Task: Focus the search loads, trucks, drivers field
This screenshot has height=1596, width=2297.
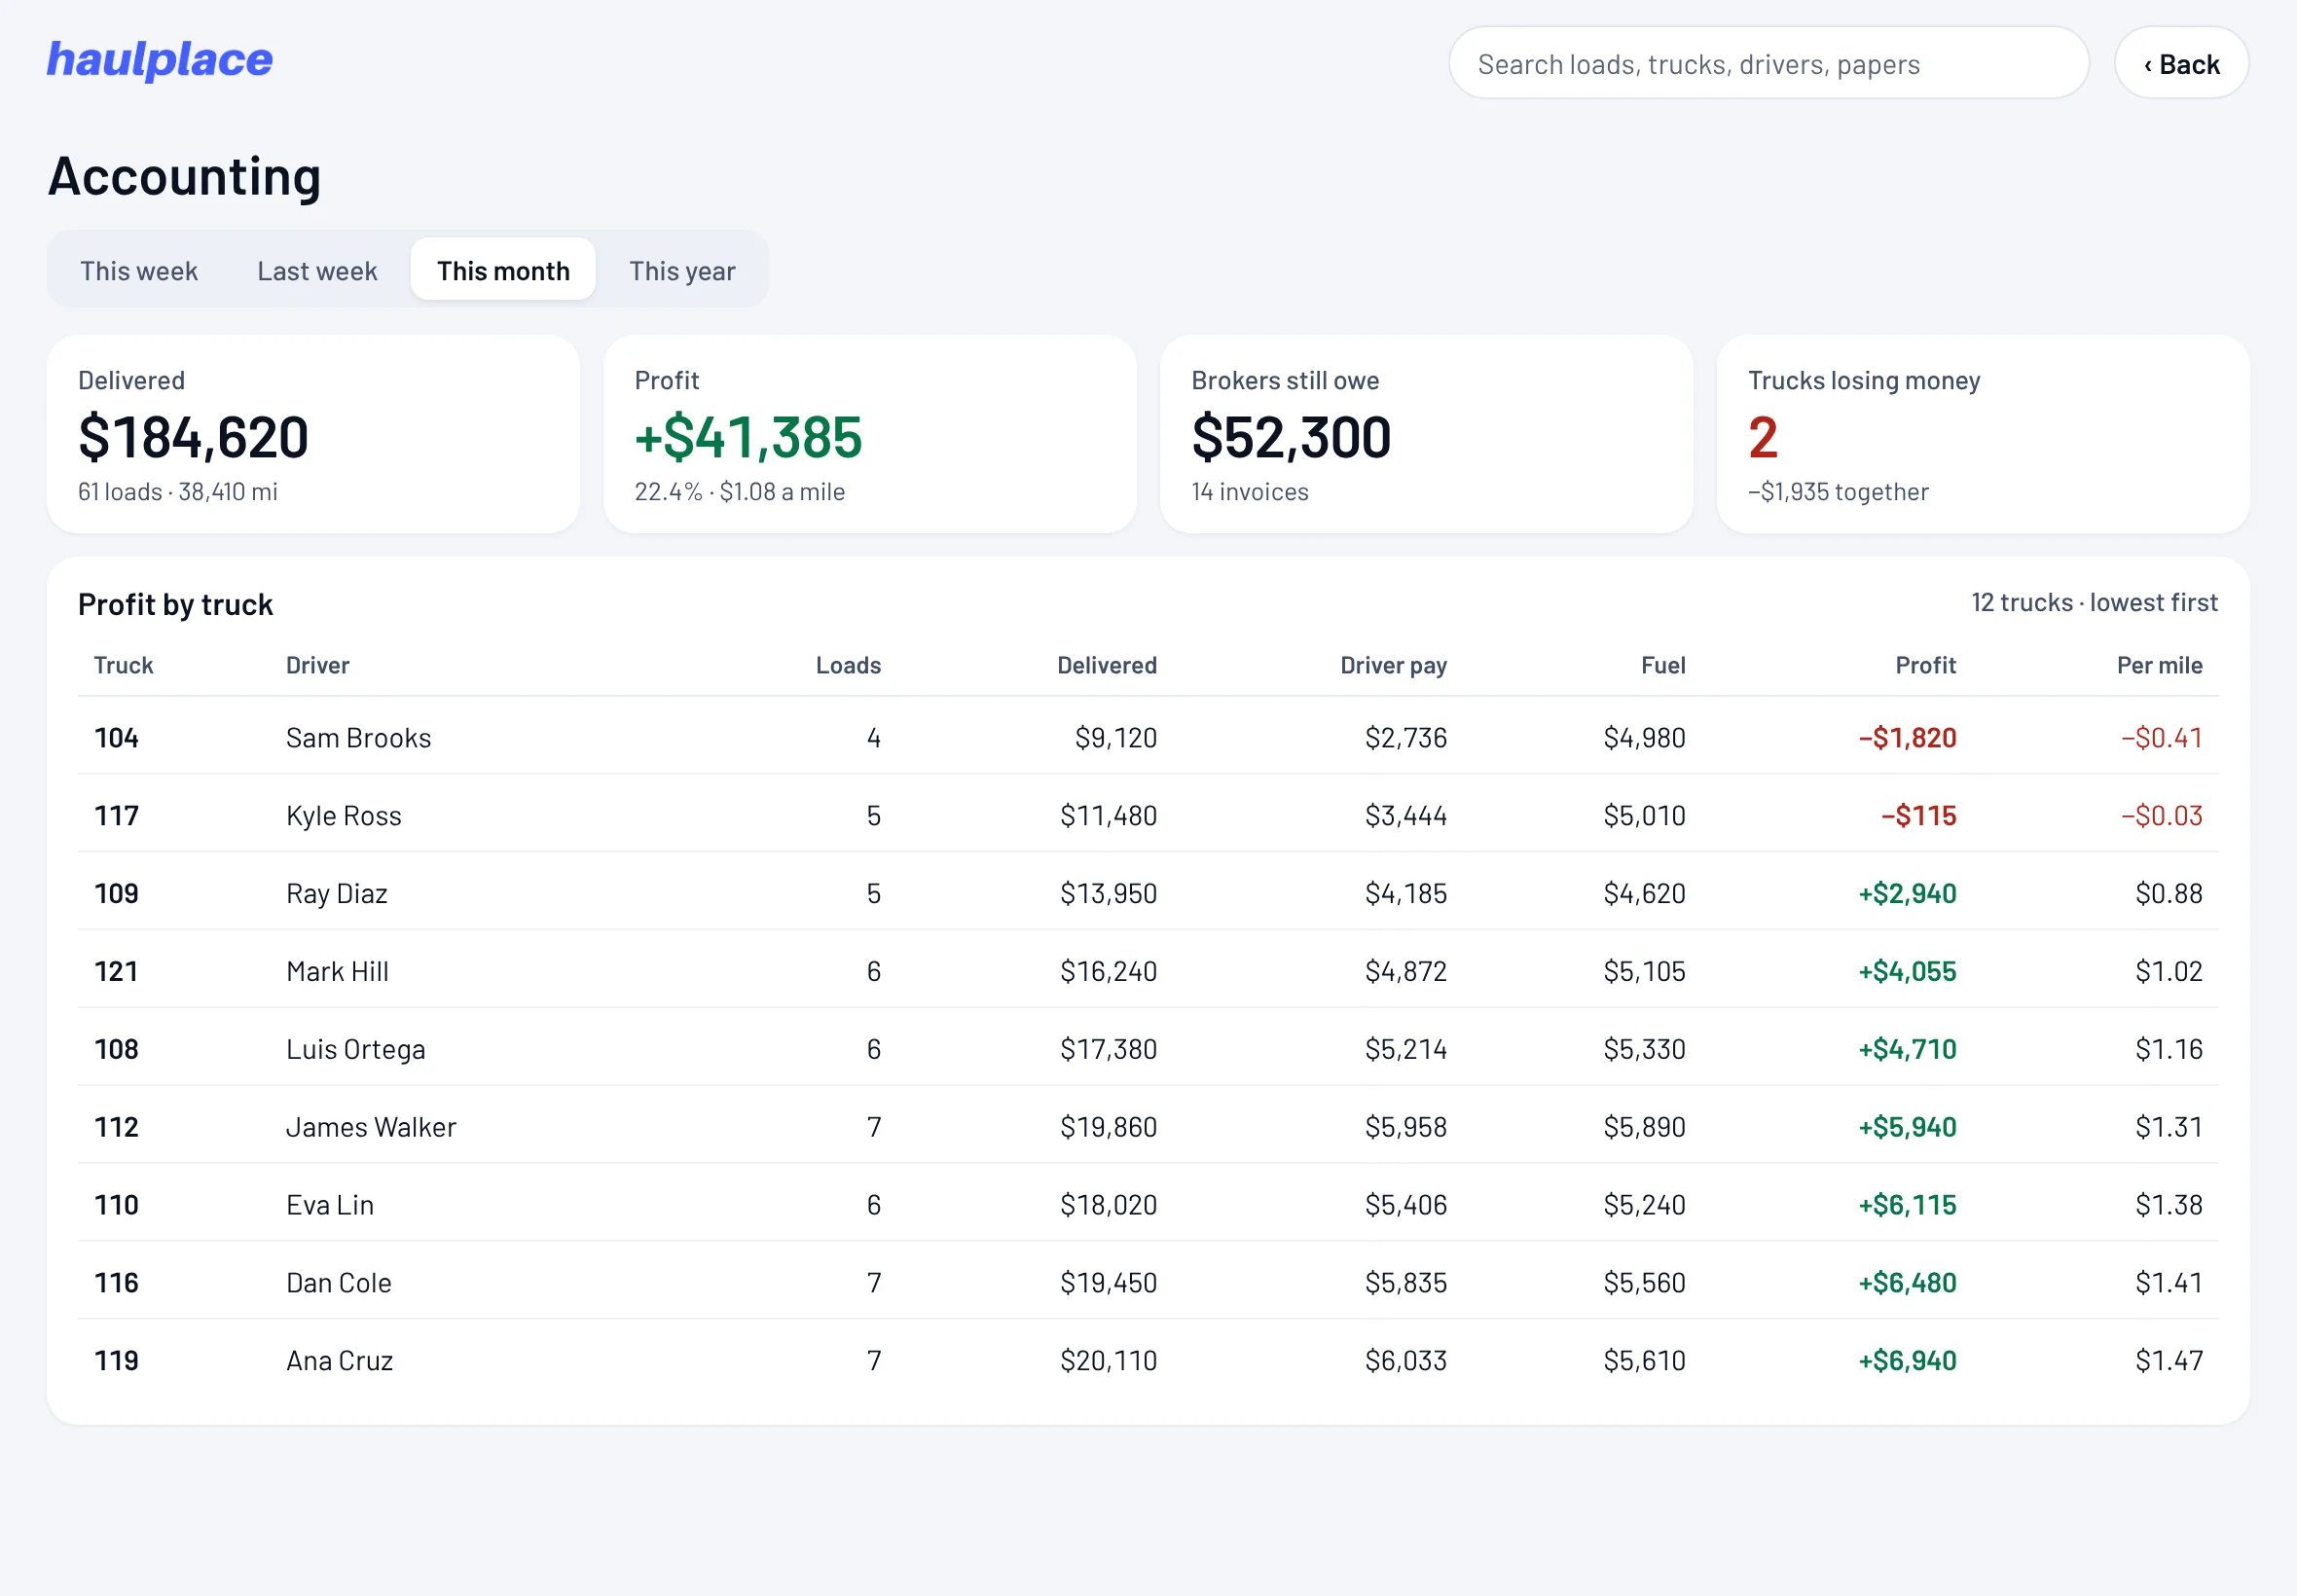Action: (1768, 64)
